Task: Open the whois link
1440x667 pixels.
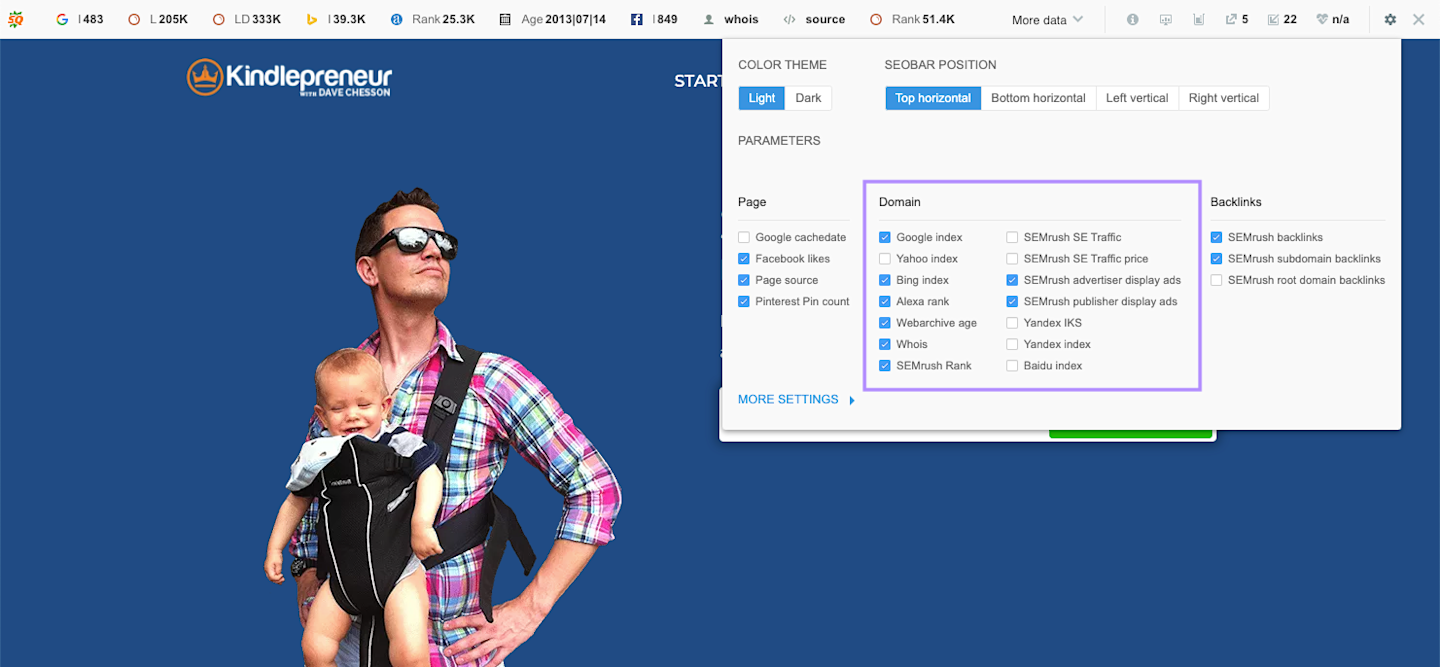Action: (740, 19)
